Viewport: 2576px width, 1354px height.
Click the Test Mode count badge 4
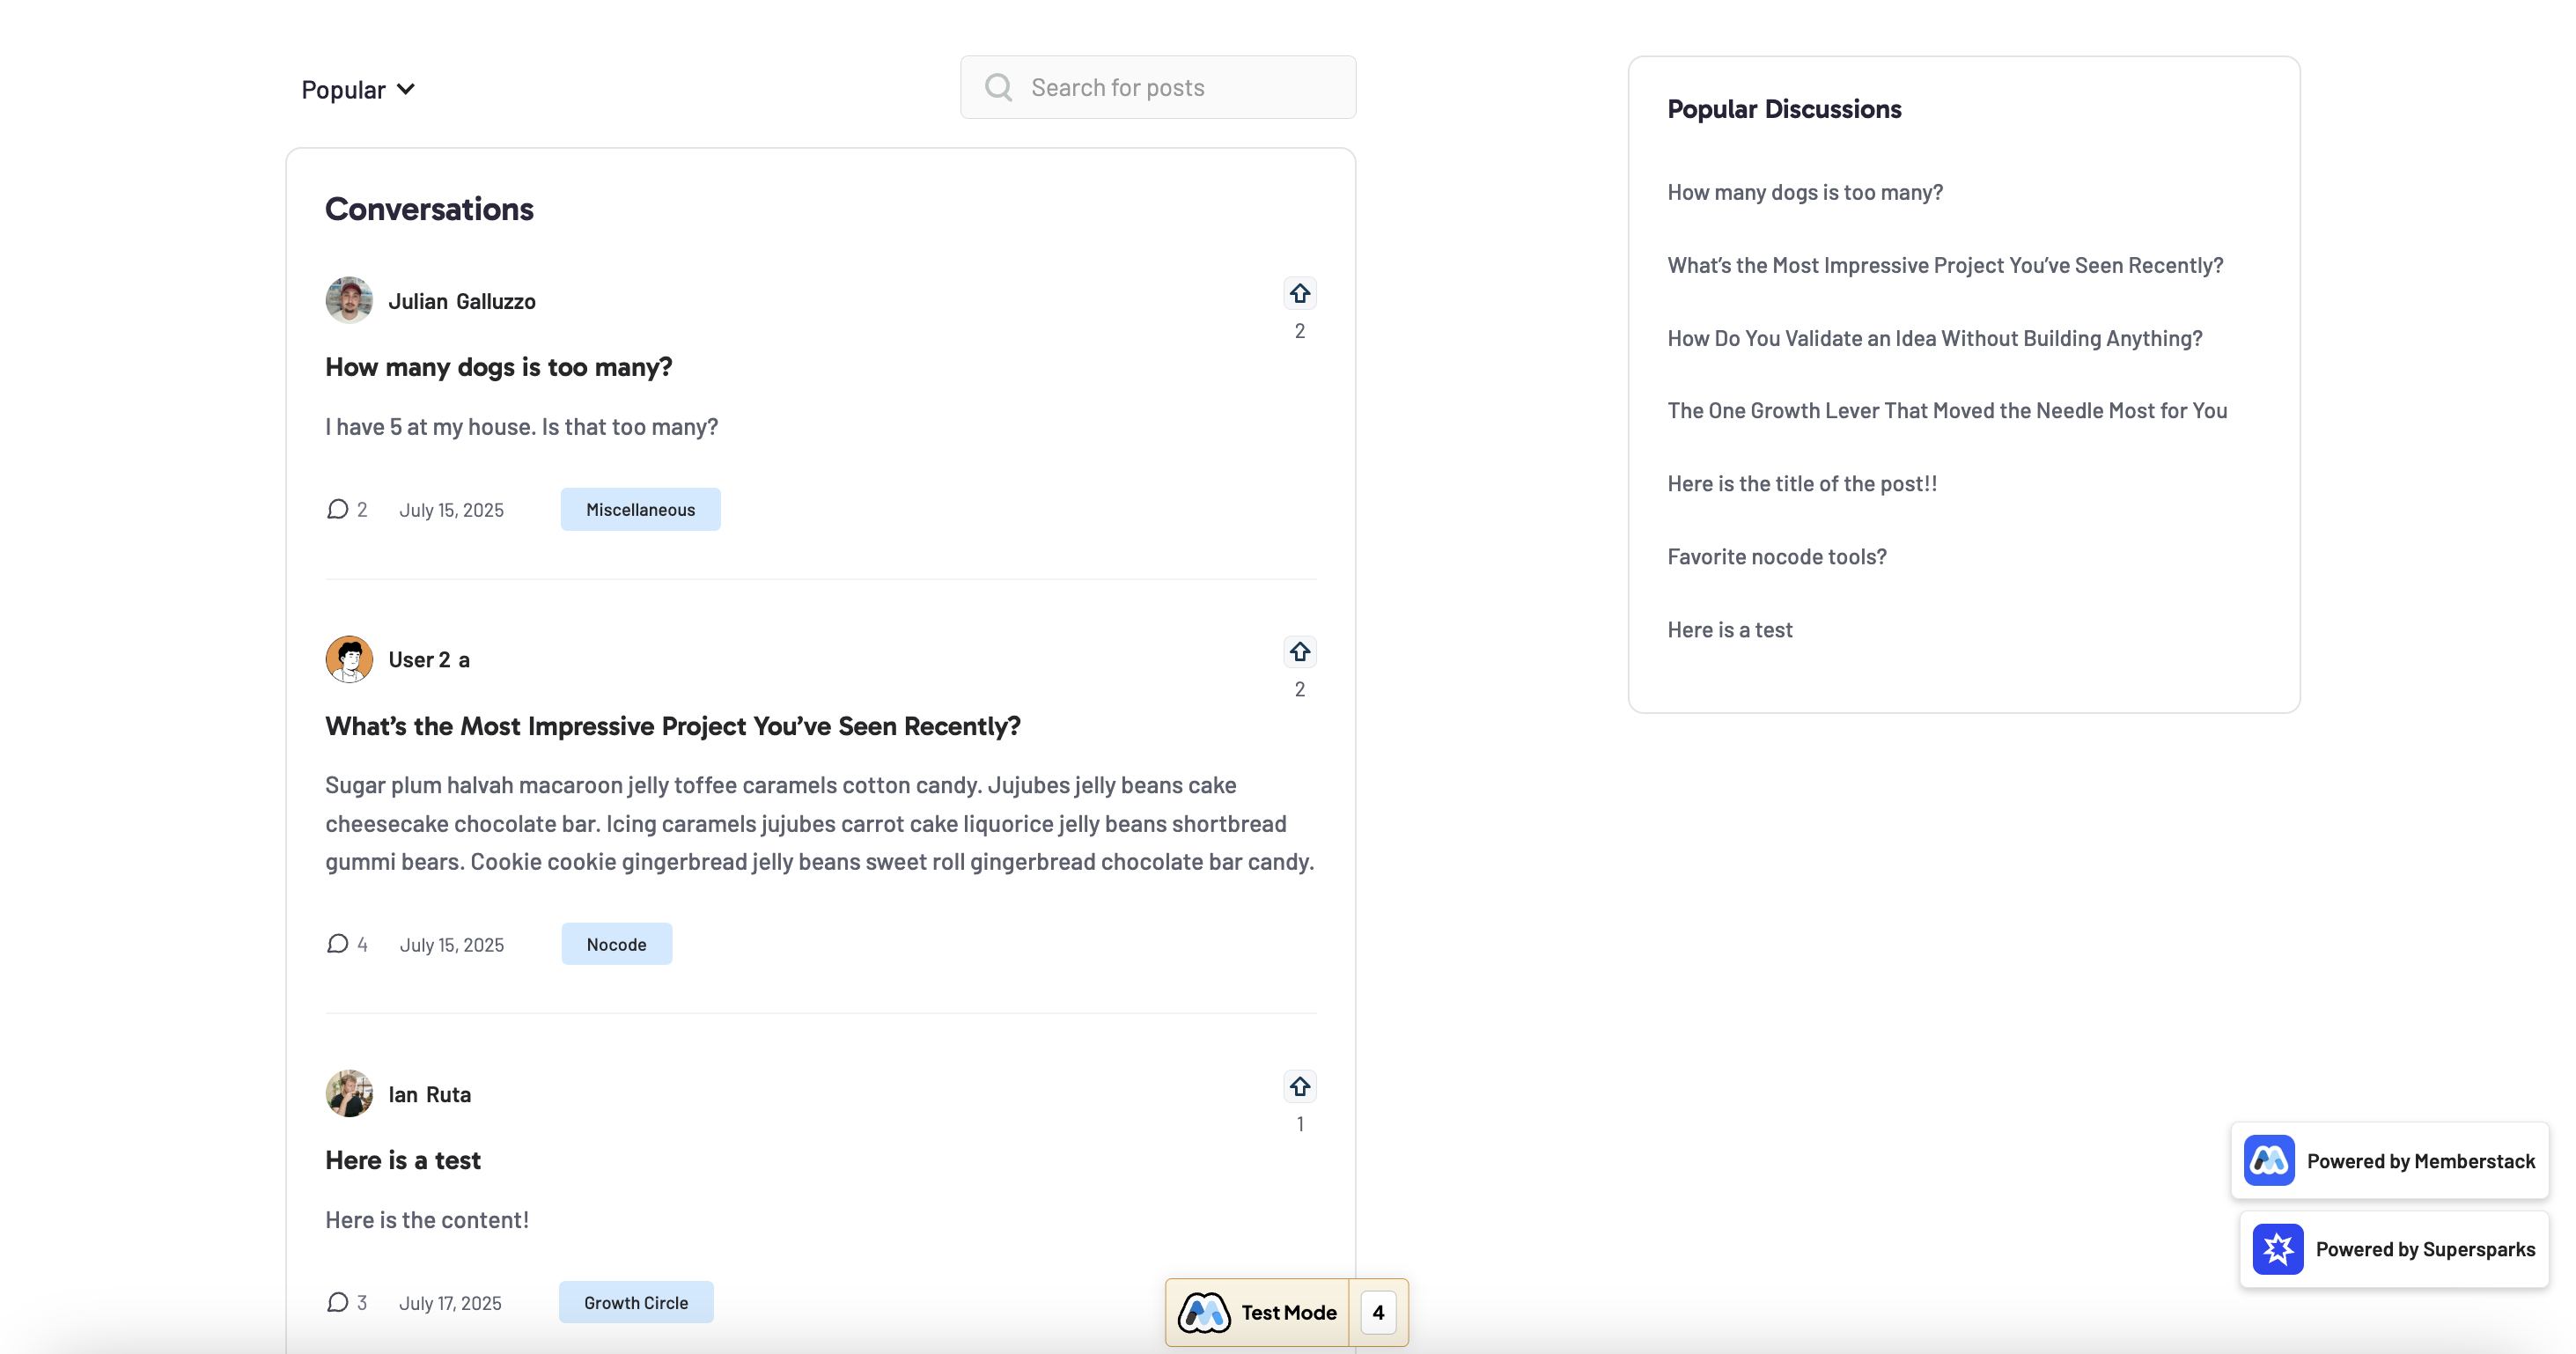click(x=1378, y=1313)
